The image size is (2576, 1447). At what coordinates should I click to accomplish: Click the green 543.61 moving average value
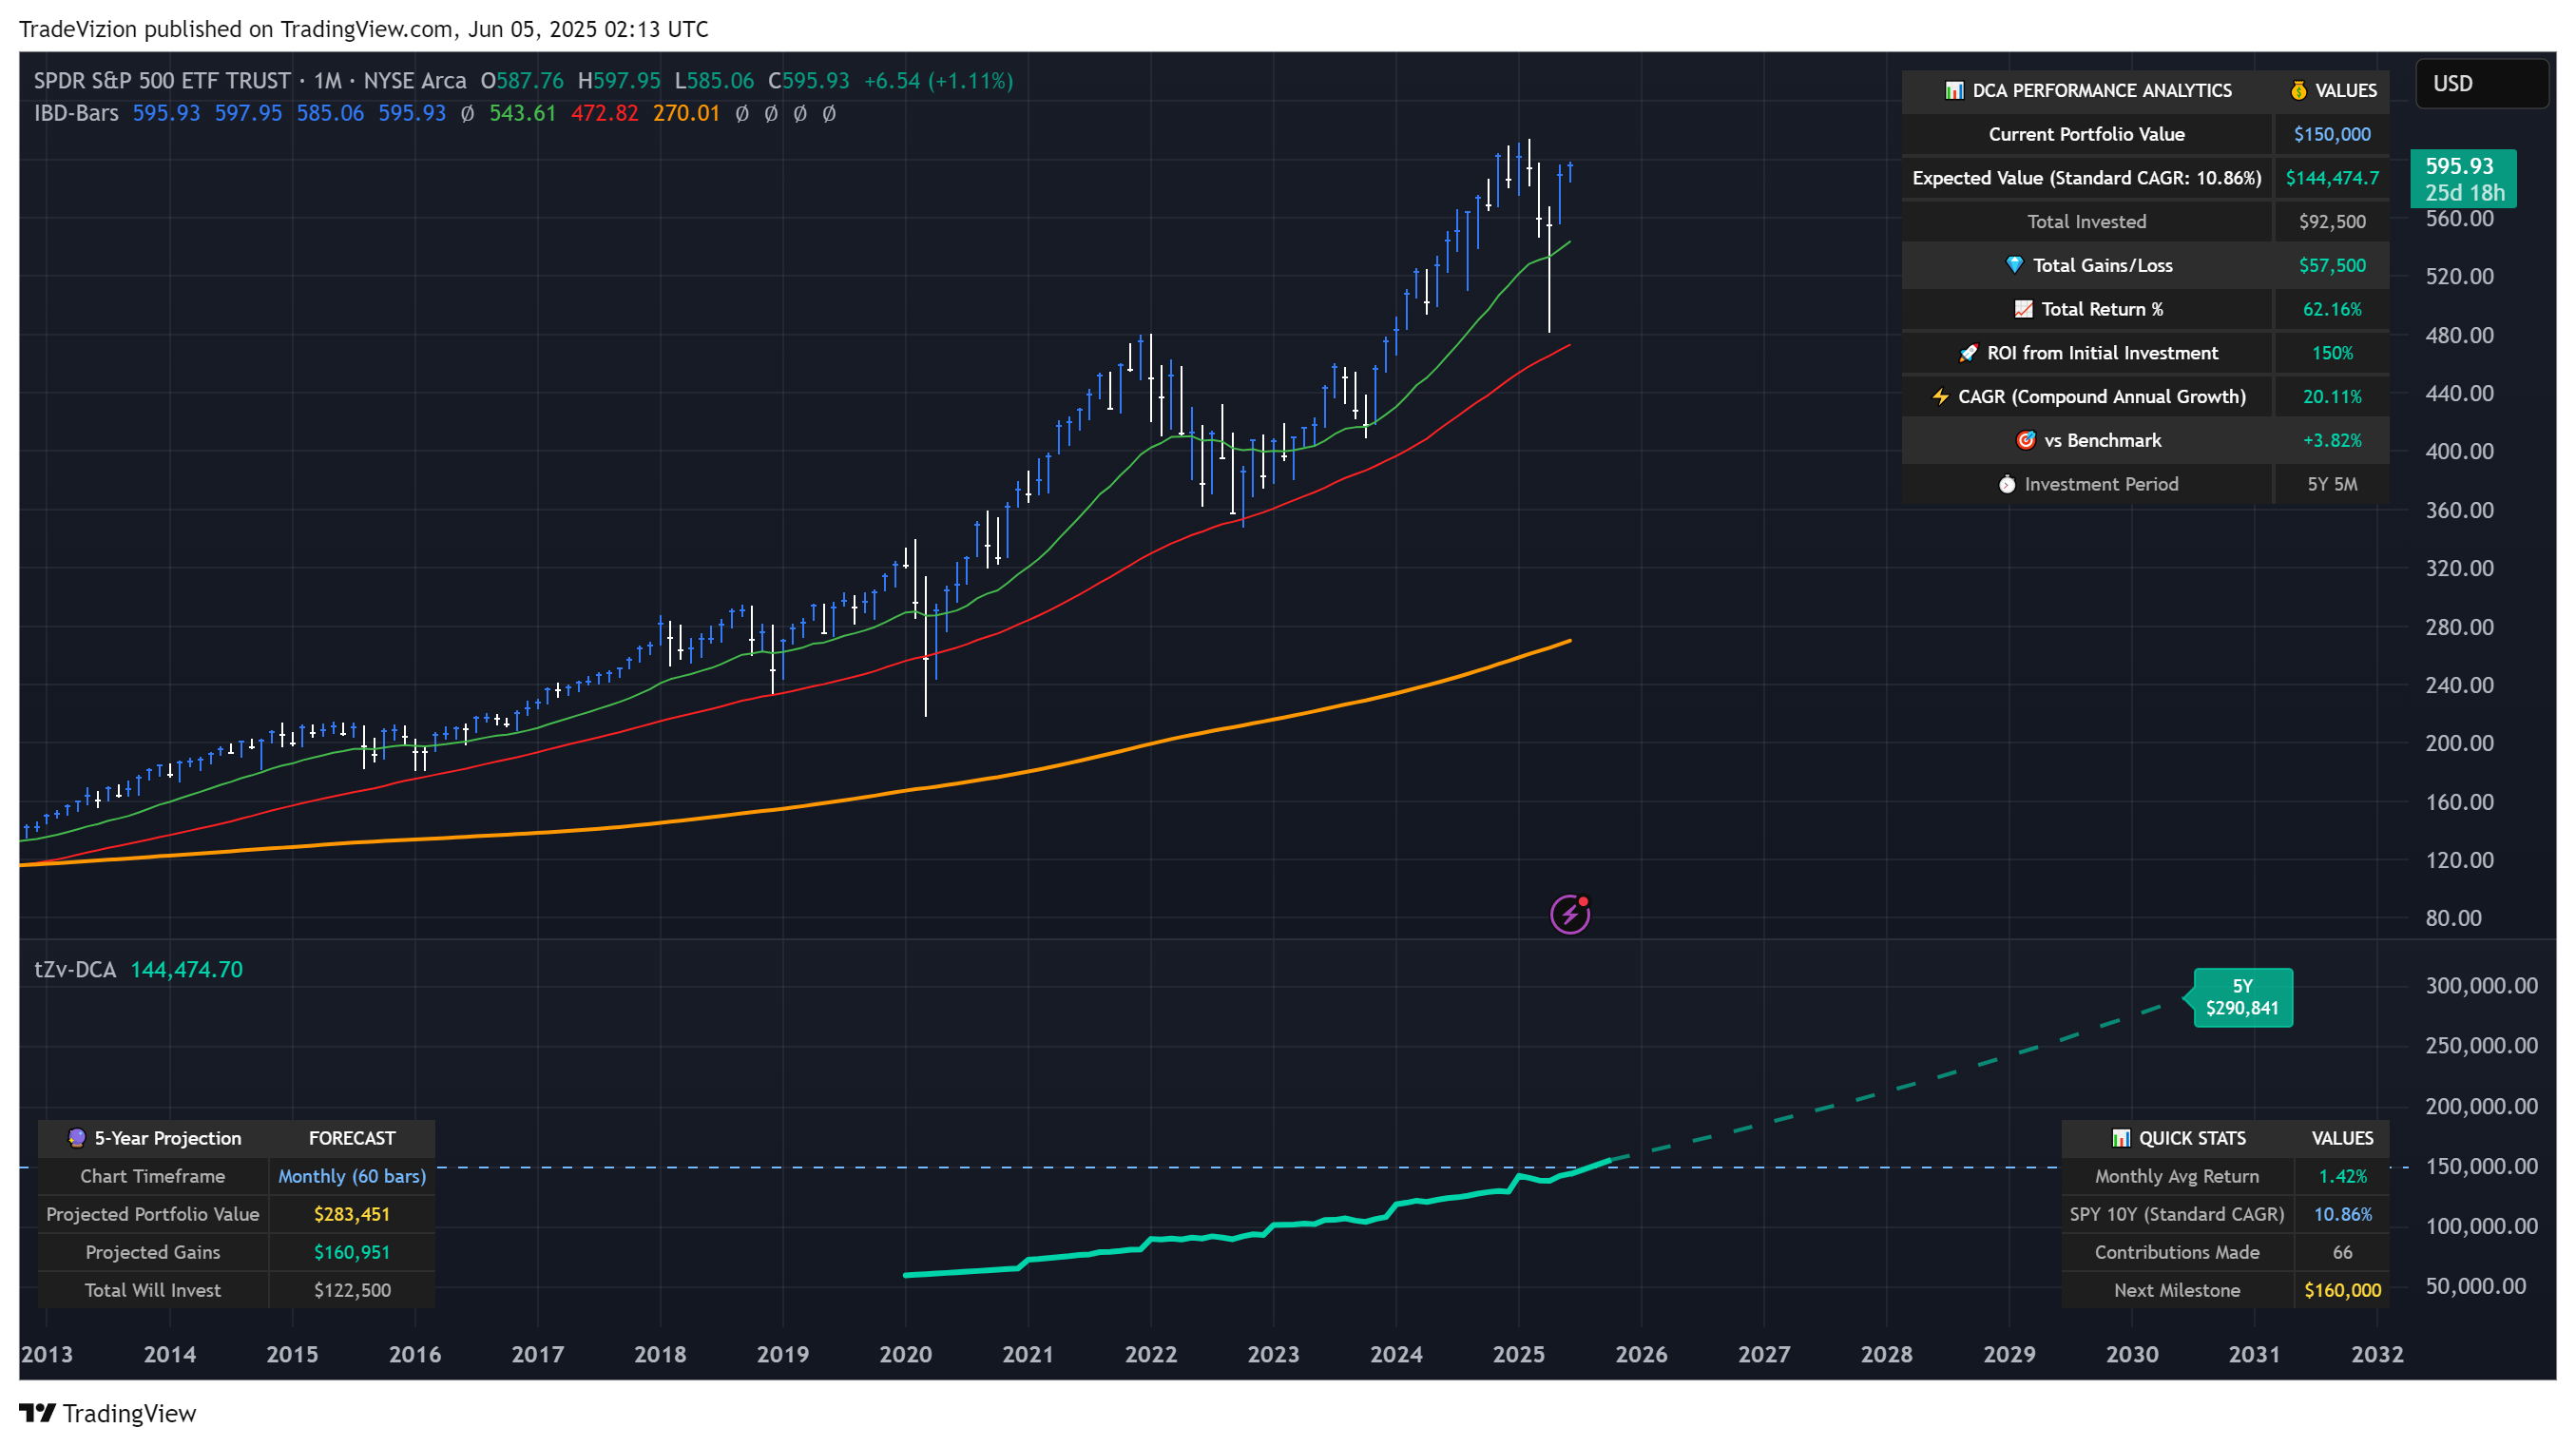tap(522, 113)
